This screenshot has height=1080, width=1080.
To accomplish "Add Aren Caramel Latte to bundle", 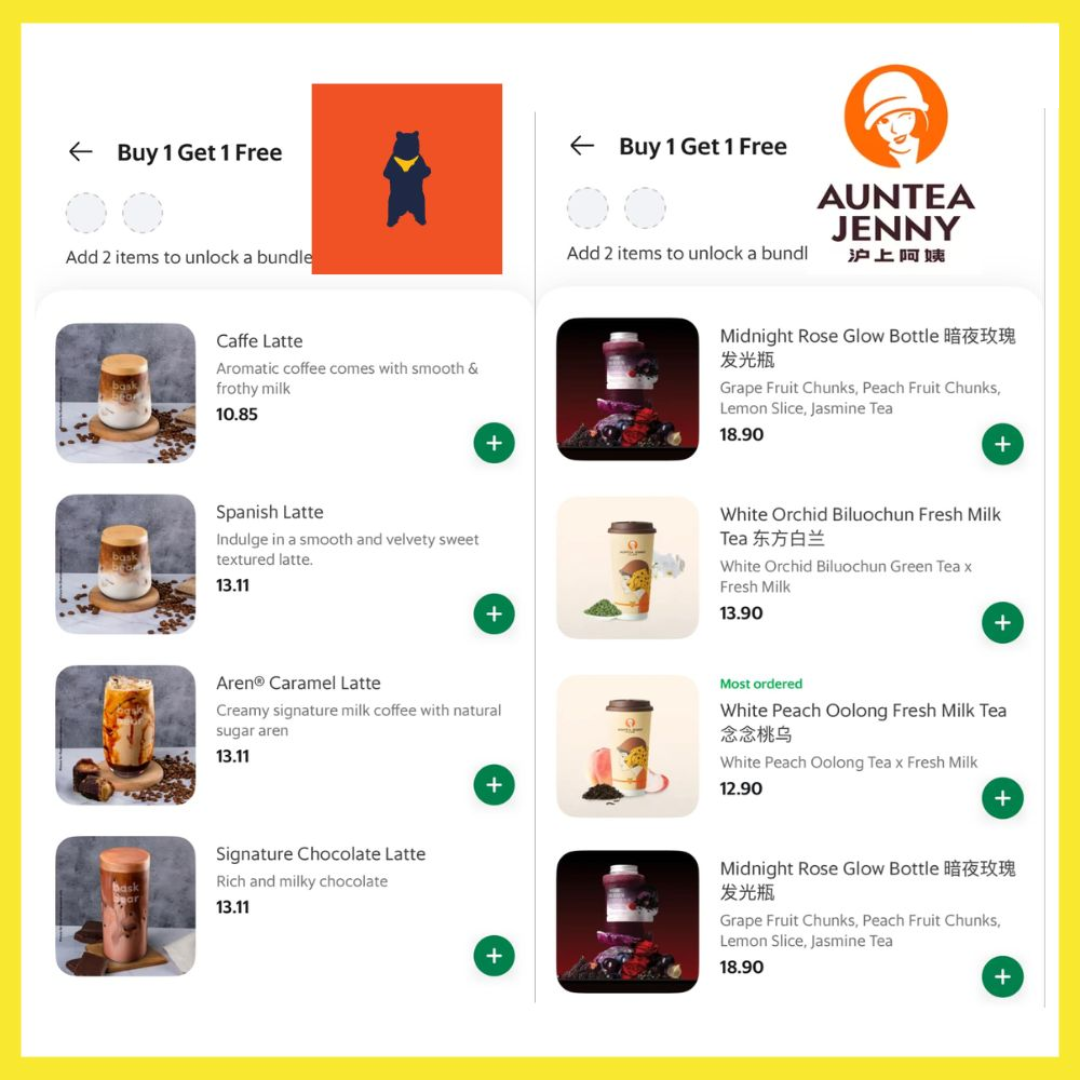I will click(x=494, y=785).
